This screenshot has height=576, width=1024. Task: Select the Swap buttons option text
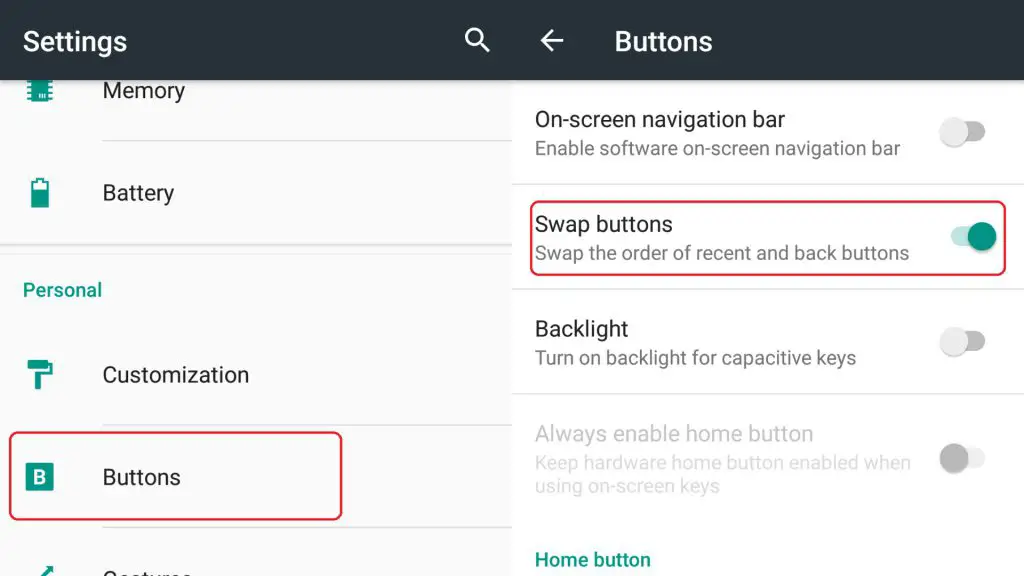pos(603,224)
